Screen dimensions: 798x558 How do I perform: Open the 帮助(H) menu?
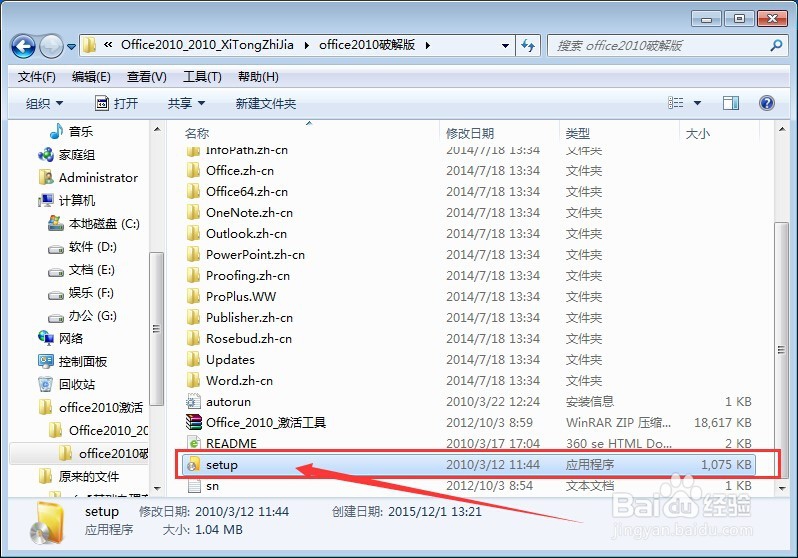tap(258, 77)
